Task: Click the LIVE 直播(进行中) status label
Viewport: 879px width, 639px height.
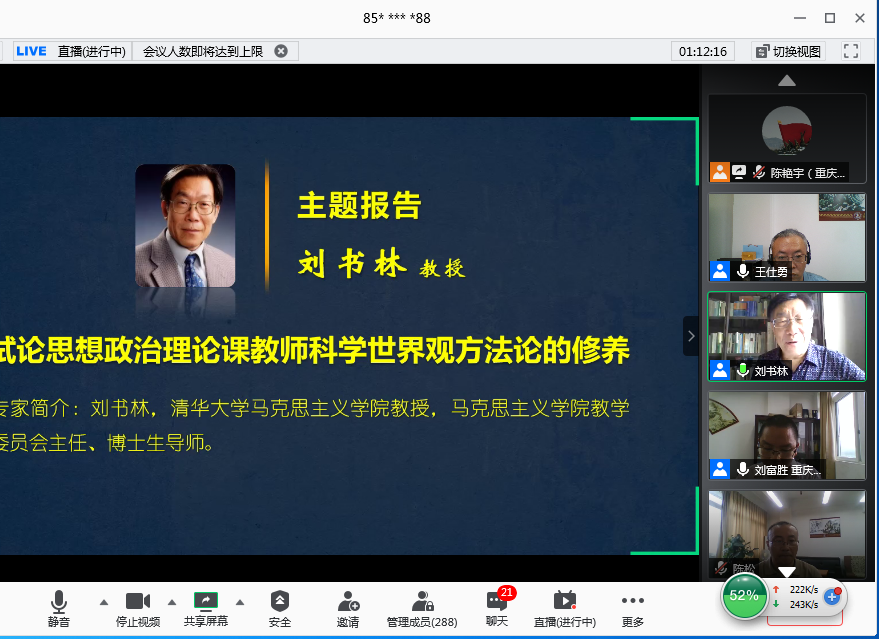Action: click(71, 51)
